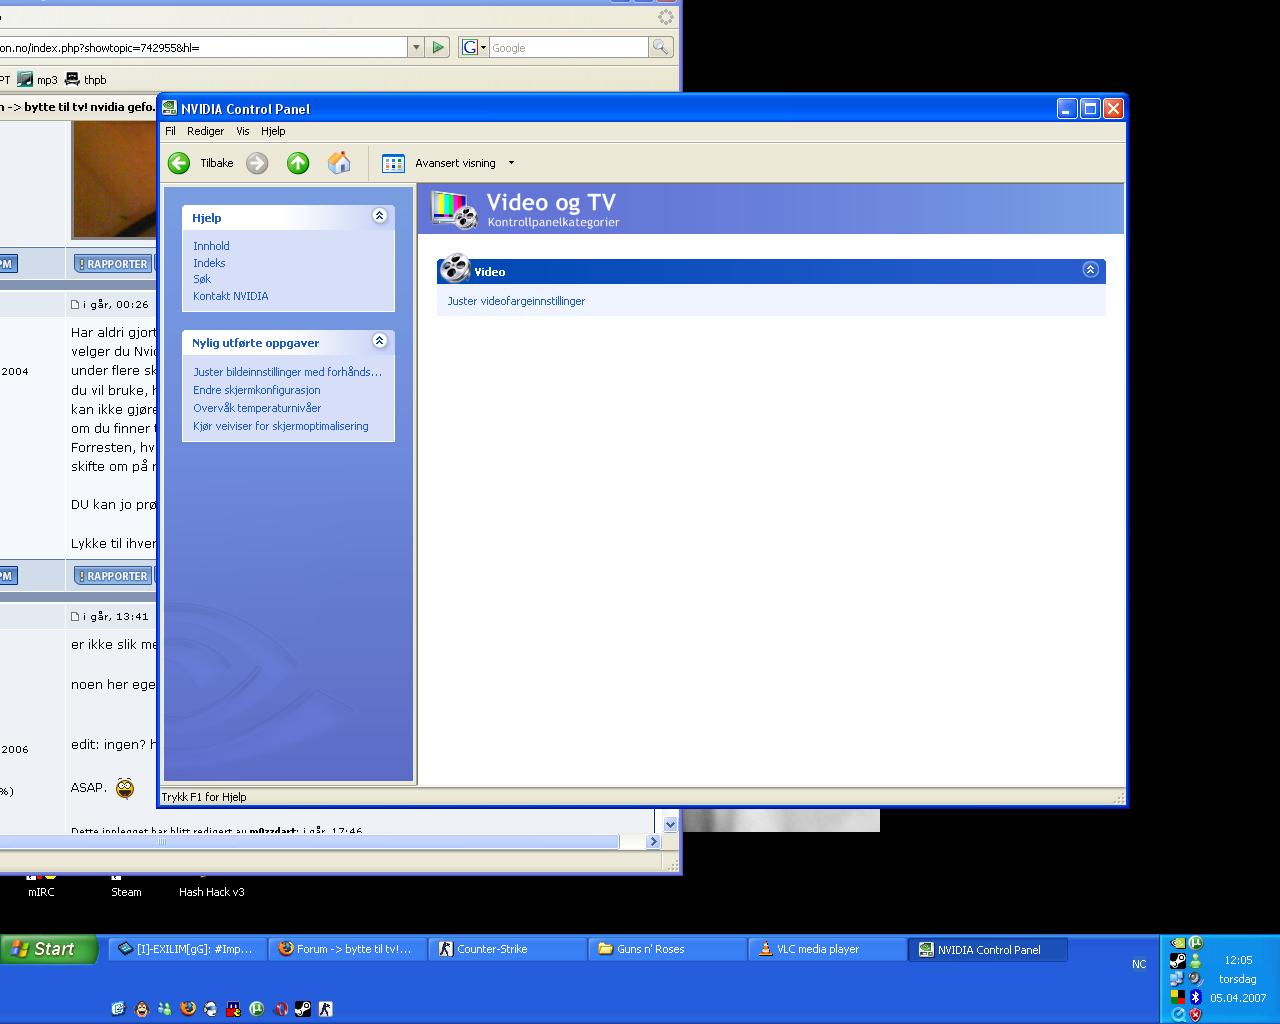
Task: Open the Vis menu
Action: pos(243,131)
